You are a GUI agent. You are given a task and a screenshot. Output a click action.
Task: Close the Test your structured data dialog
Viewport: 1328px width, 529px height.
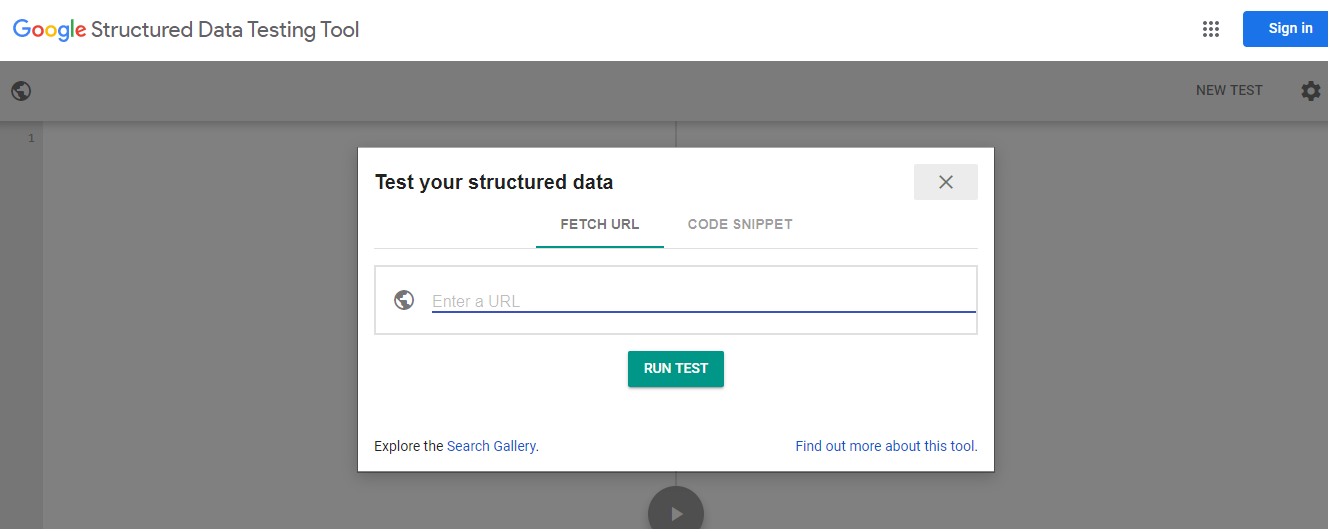[945, 182]
